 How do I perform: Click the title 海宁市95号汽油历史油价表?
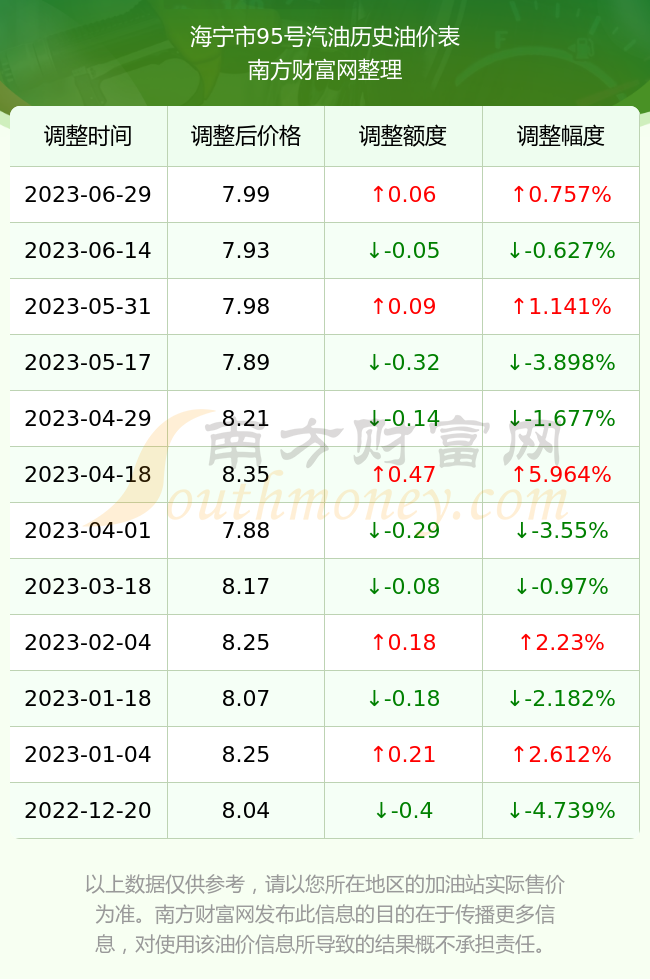pyautogui.click(x=325, y=37)
